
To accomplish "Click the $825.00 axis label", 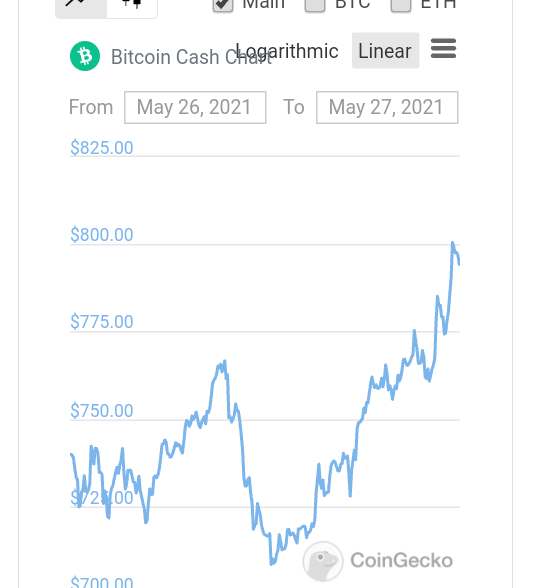I will (102, 147).
